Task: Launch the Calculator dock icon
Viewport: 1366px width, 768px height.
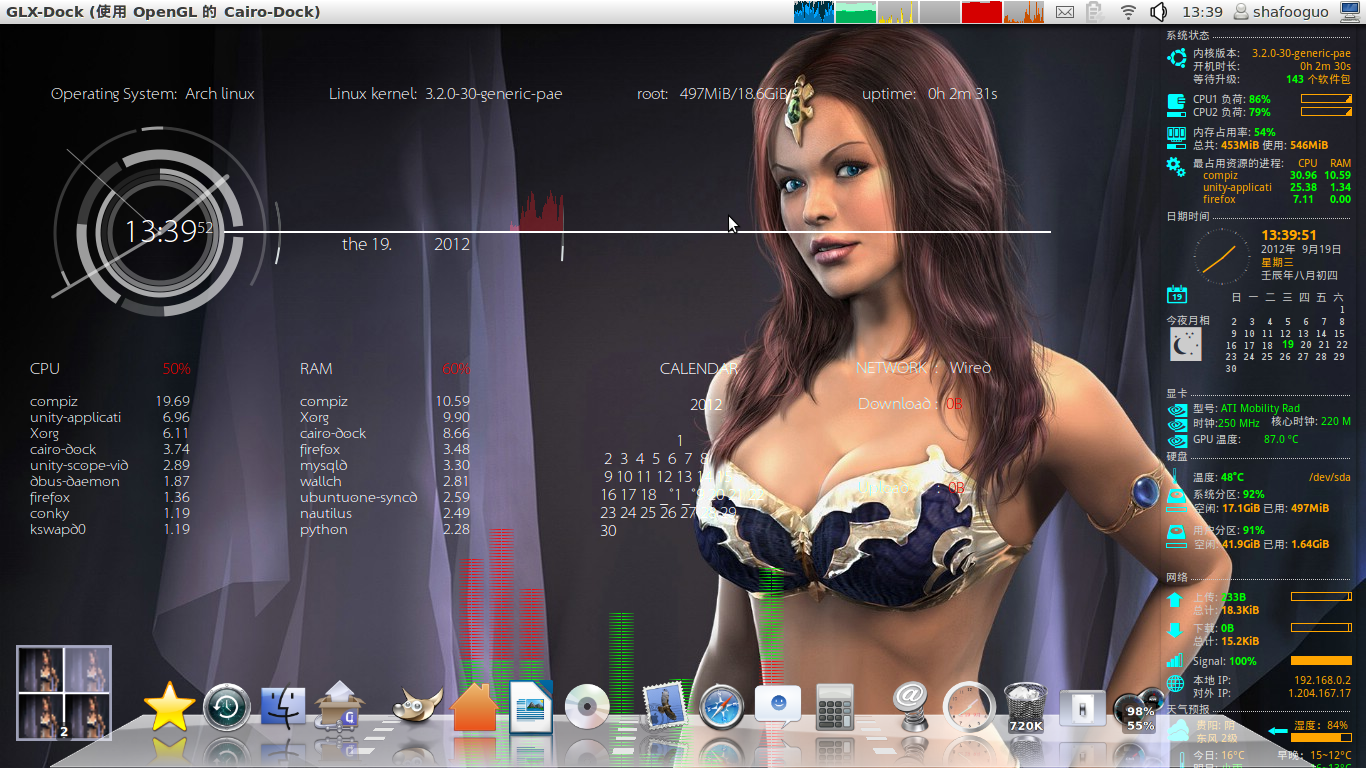Action: click(x=835, y=708)
